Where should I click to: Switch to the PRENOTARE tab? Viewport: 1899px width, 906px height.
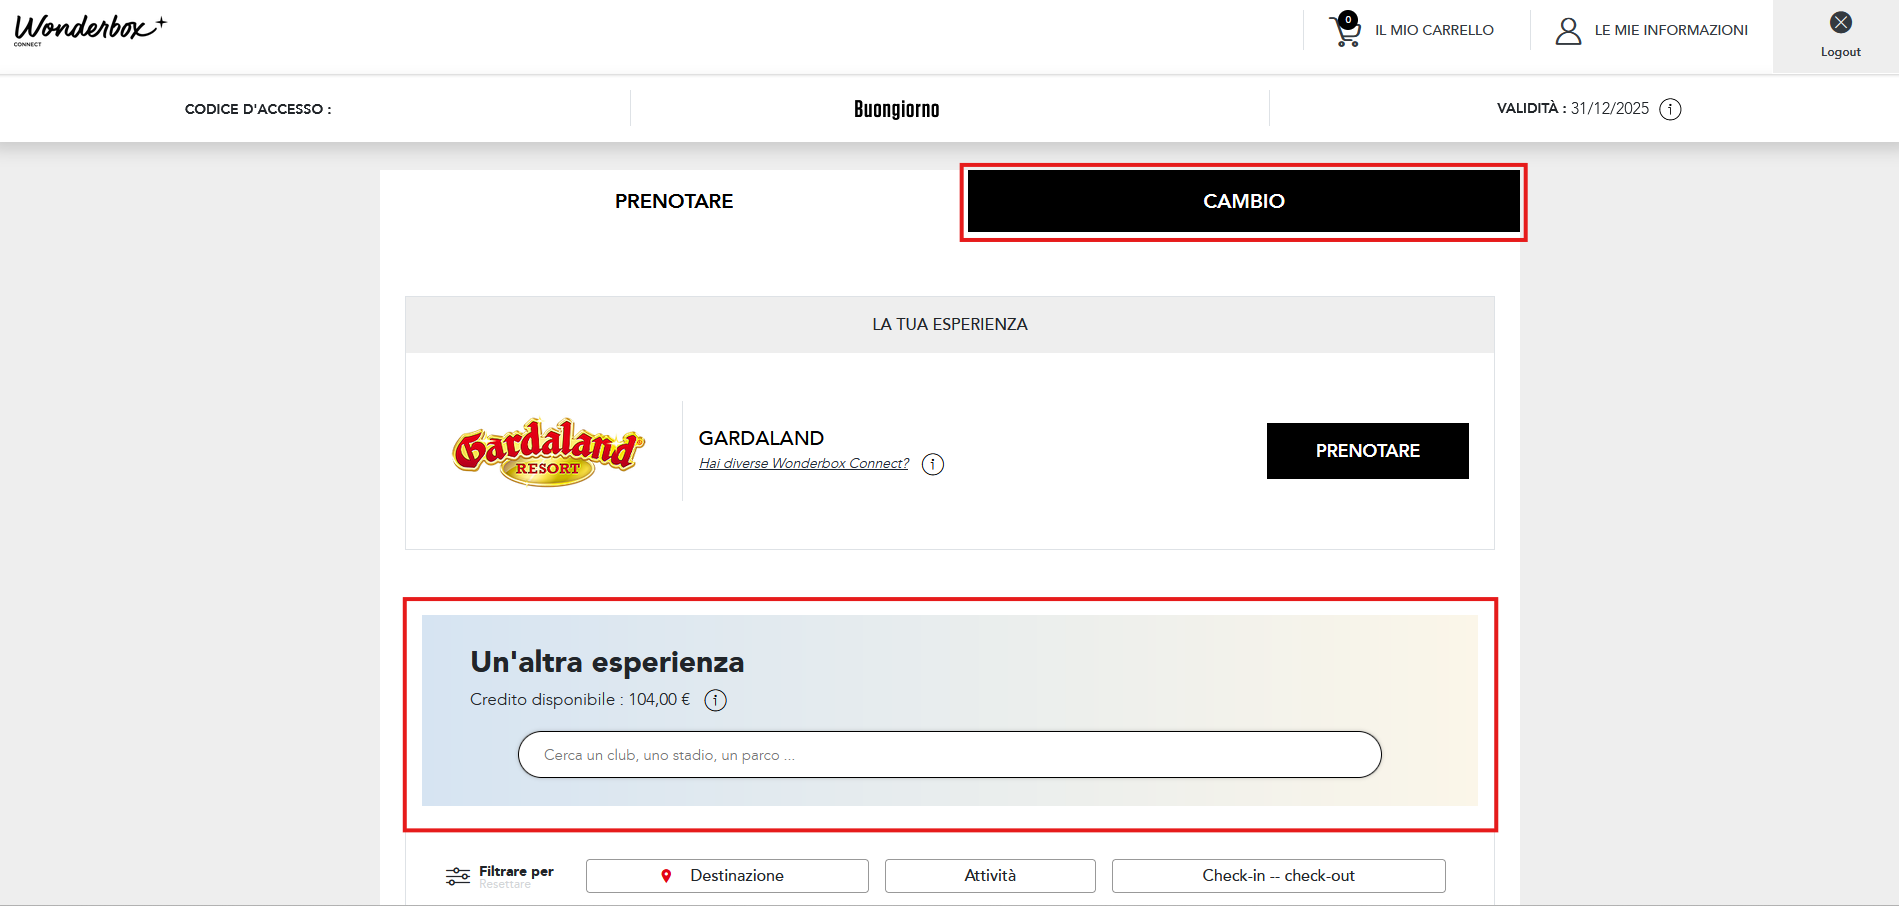tap(674, 201)
